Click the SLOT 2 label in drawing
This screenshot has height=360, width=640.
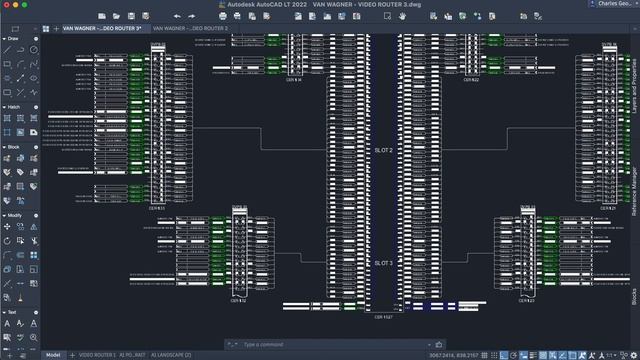383,150
